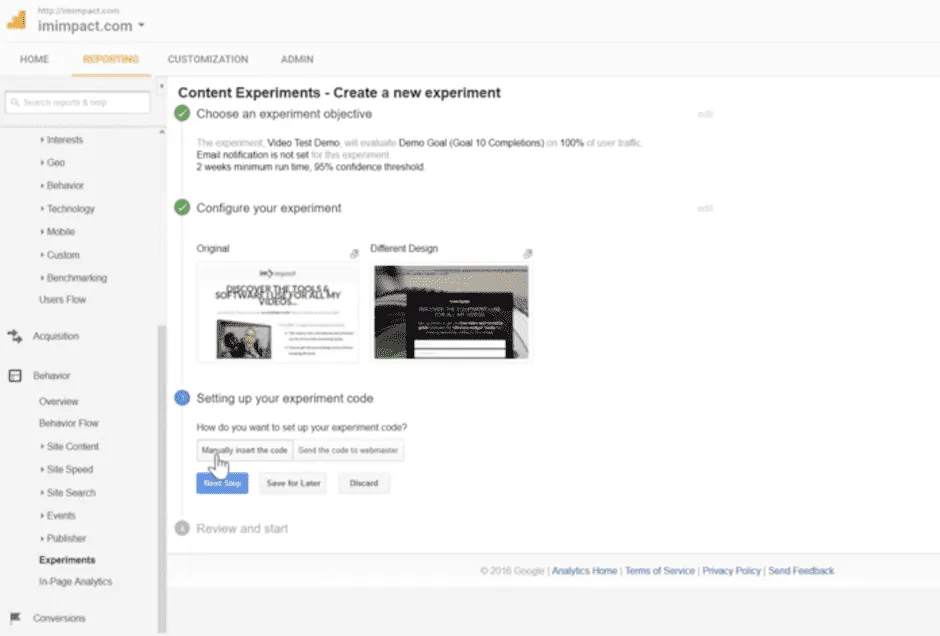
Task: Open the Acquisition reports section
Action: pos(56,336)
